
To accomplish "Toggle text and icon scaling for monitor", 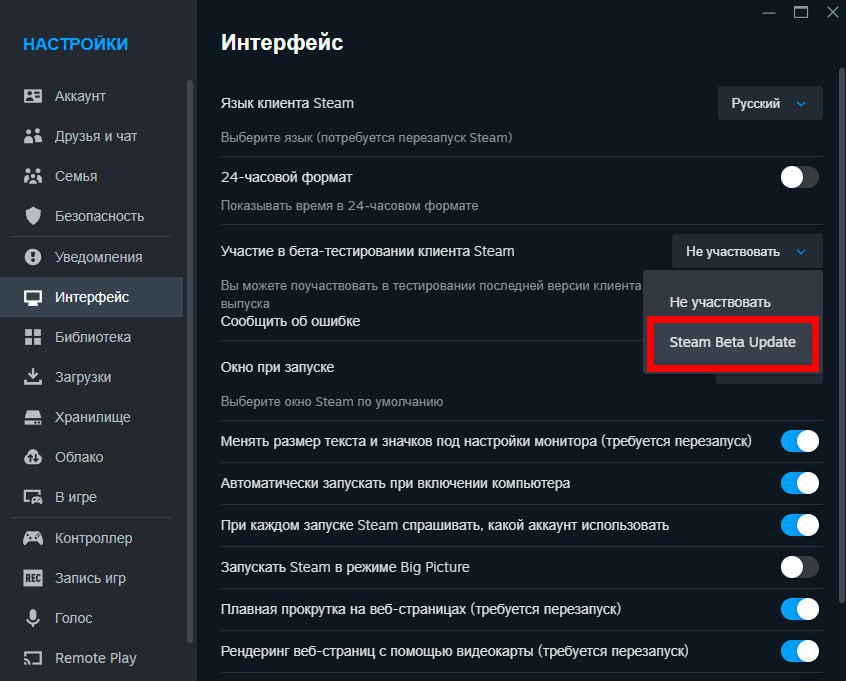I will [x=800, y=441].
